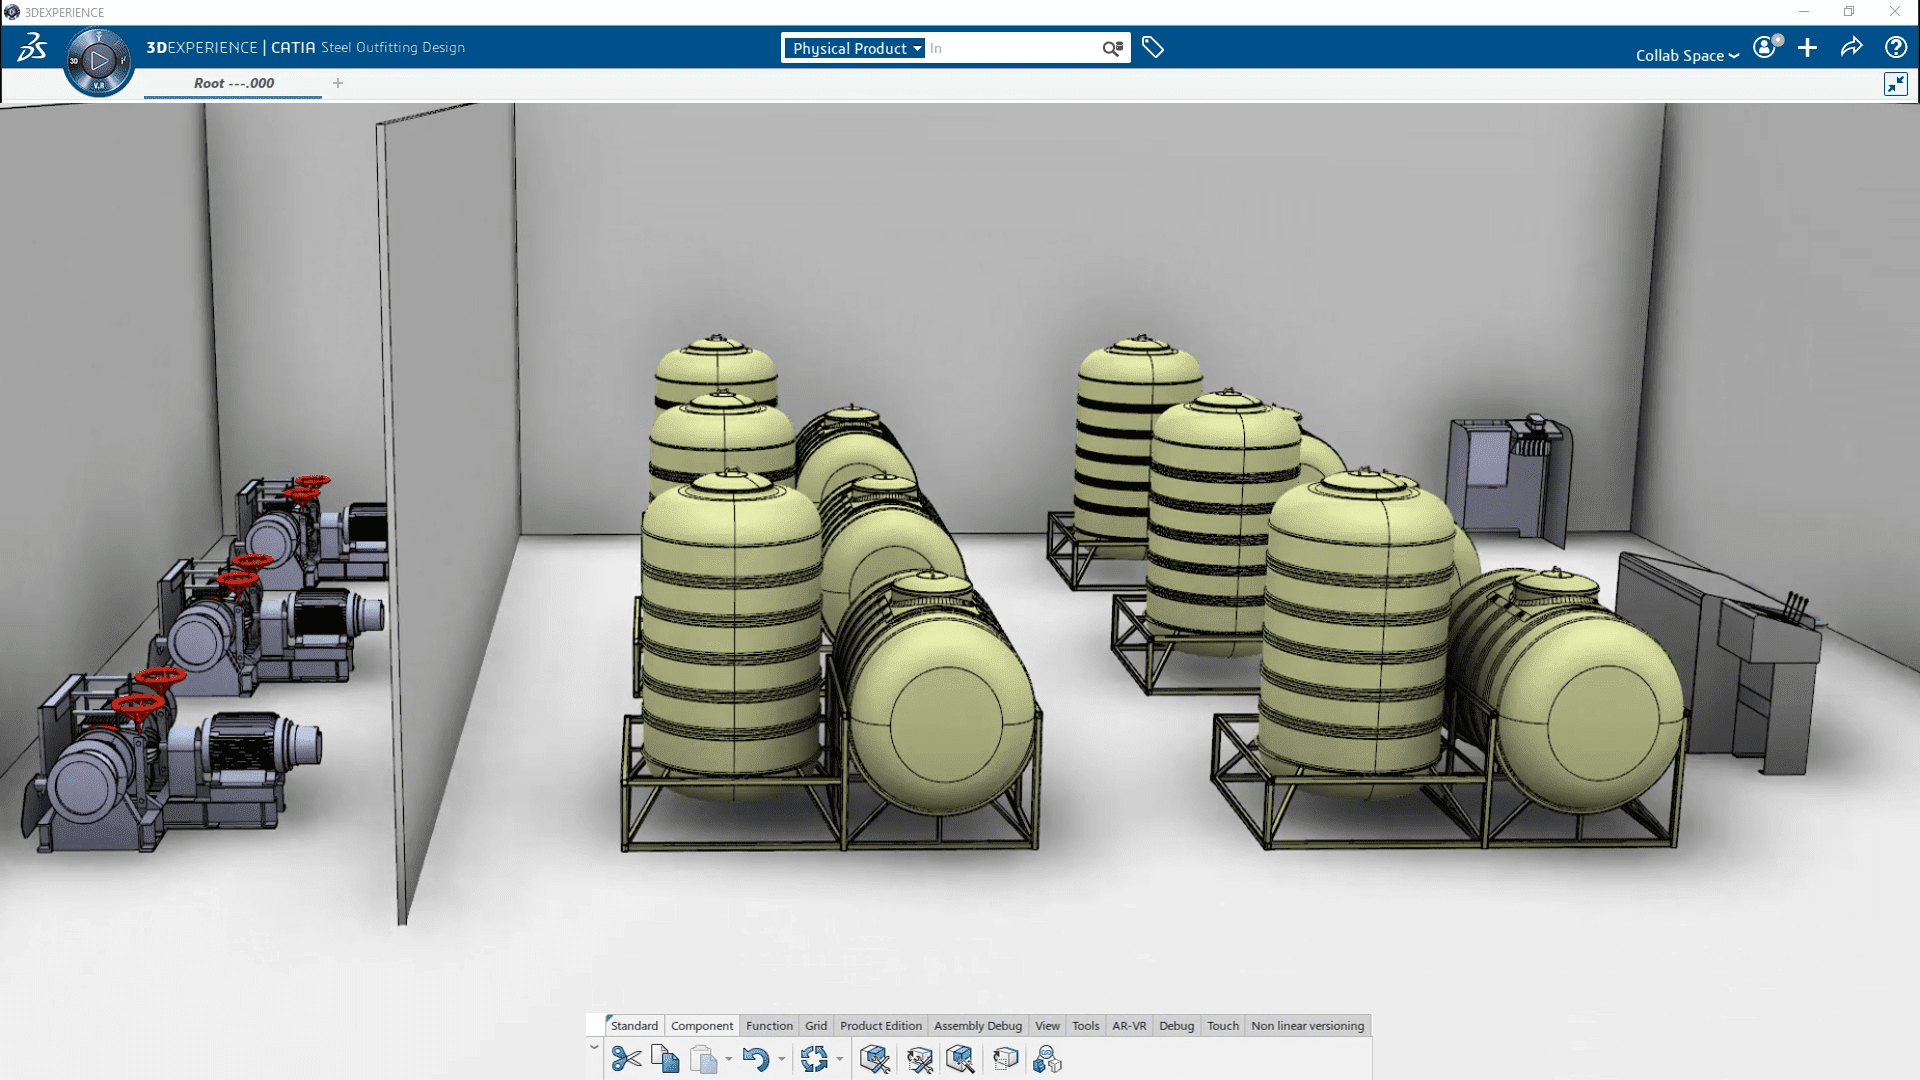
Task: Select the Product Edition tab
Action: pyautogui.click(x=880, y=1025)
